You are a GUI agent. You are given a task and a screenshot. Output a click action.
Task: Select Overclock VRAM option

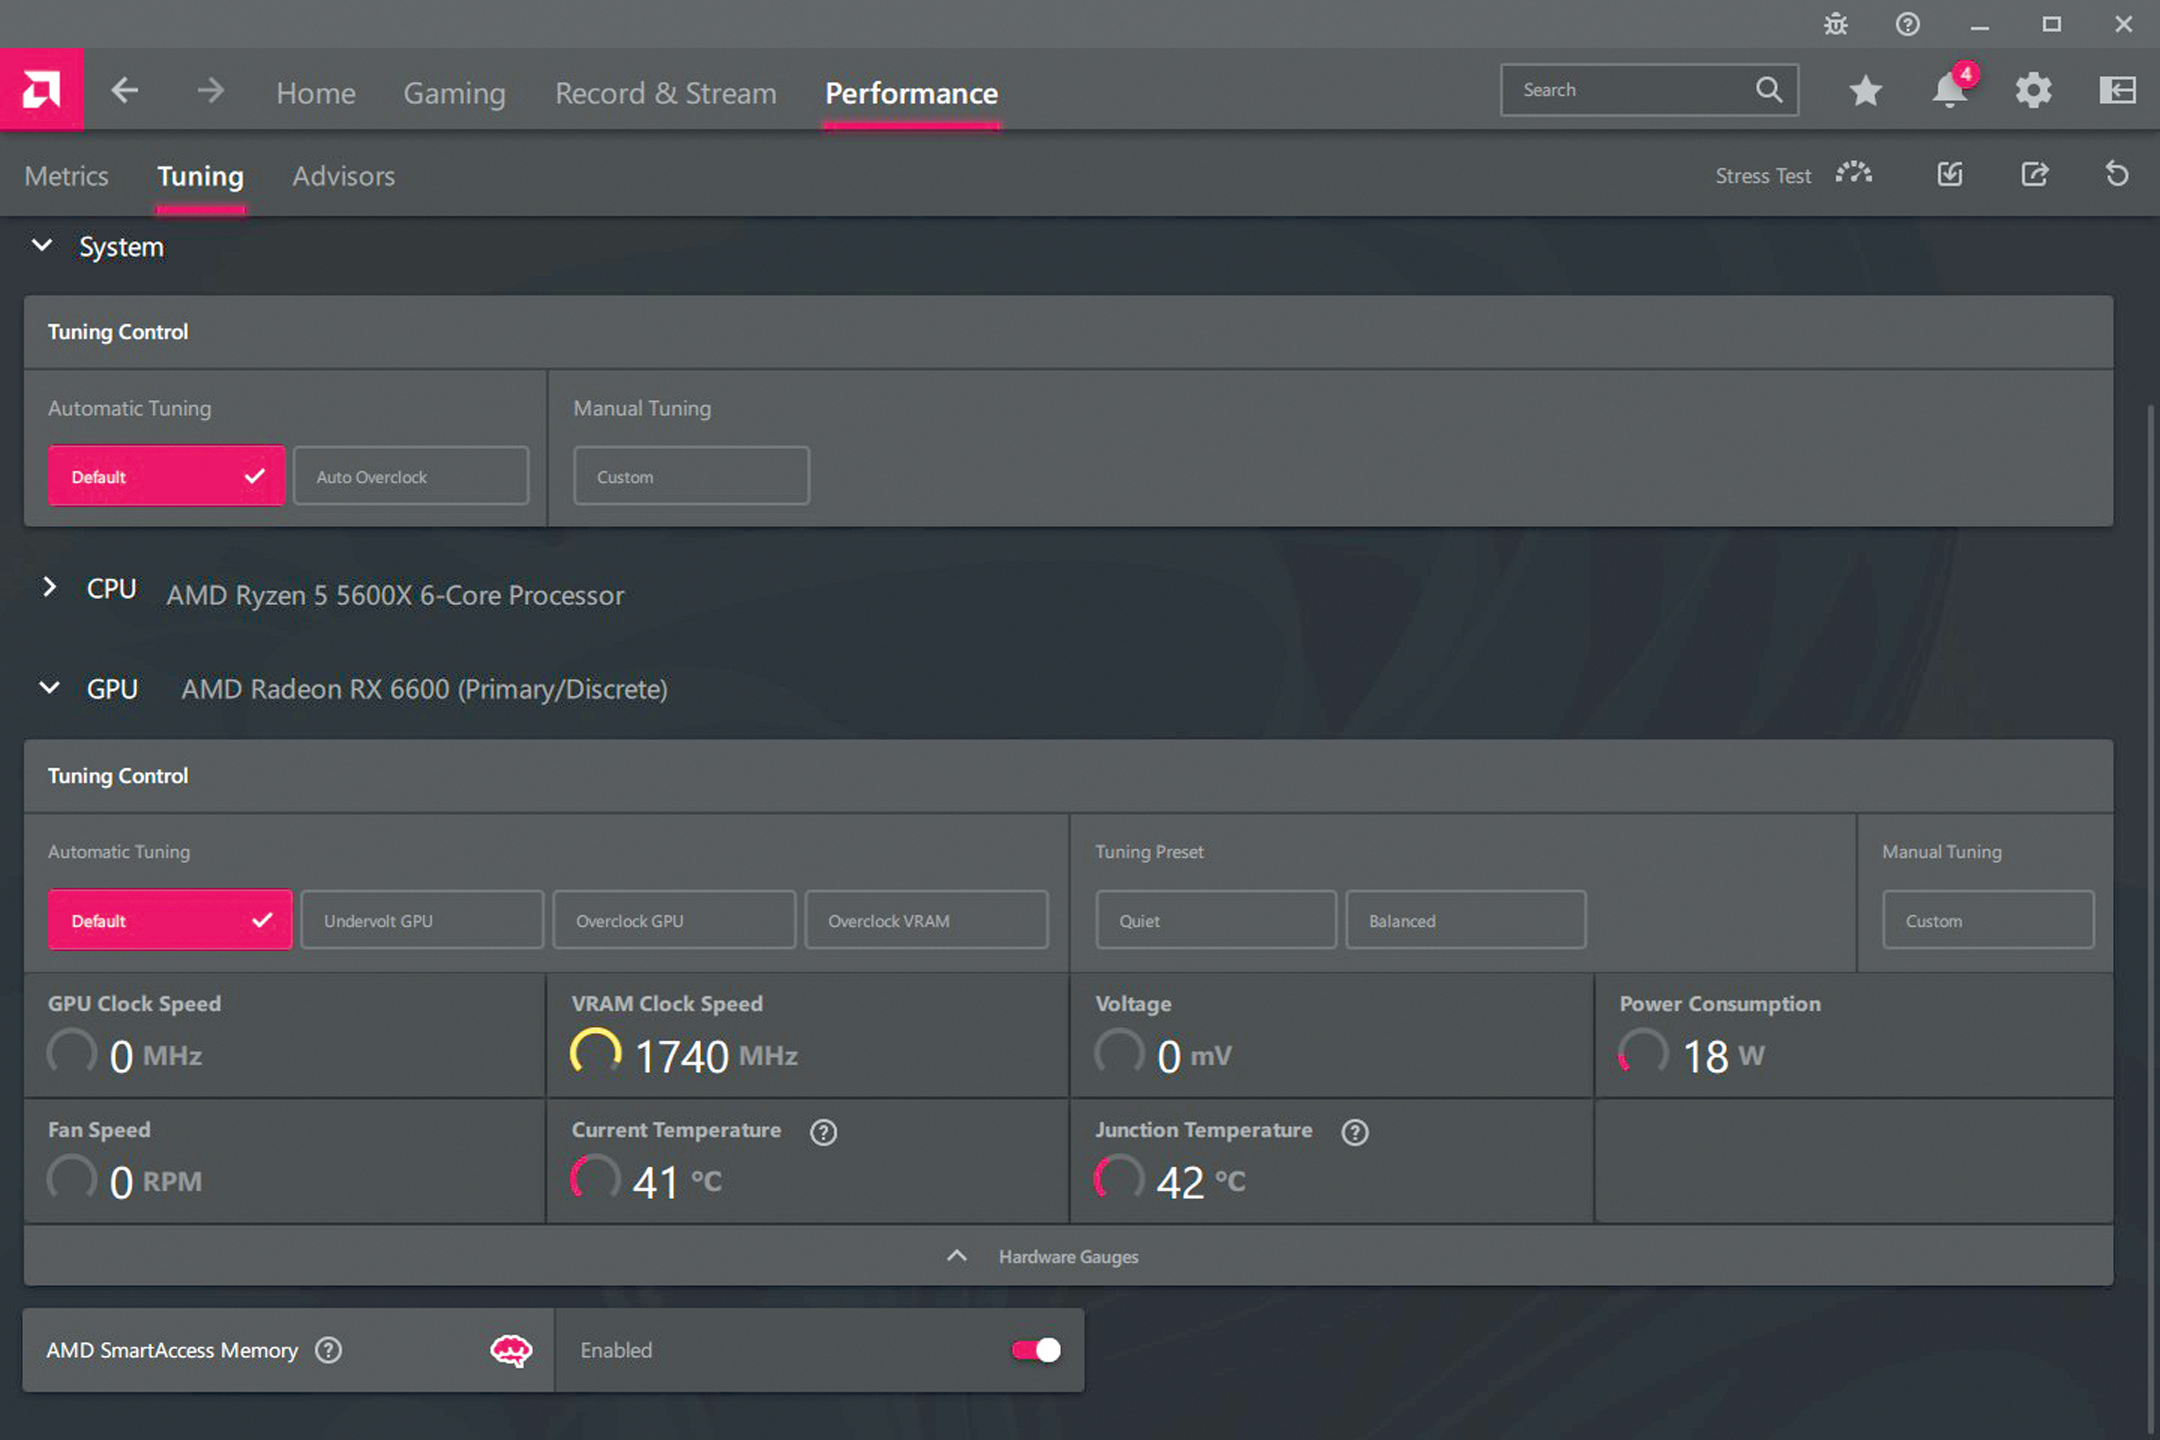click(x=926, y=920)
